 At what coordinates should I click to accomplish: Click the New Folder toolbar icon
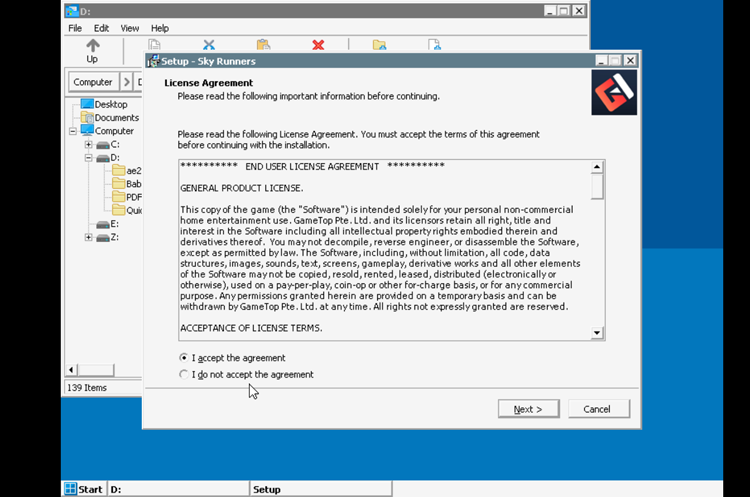click(x=379, y=45)
